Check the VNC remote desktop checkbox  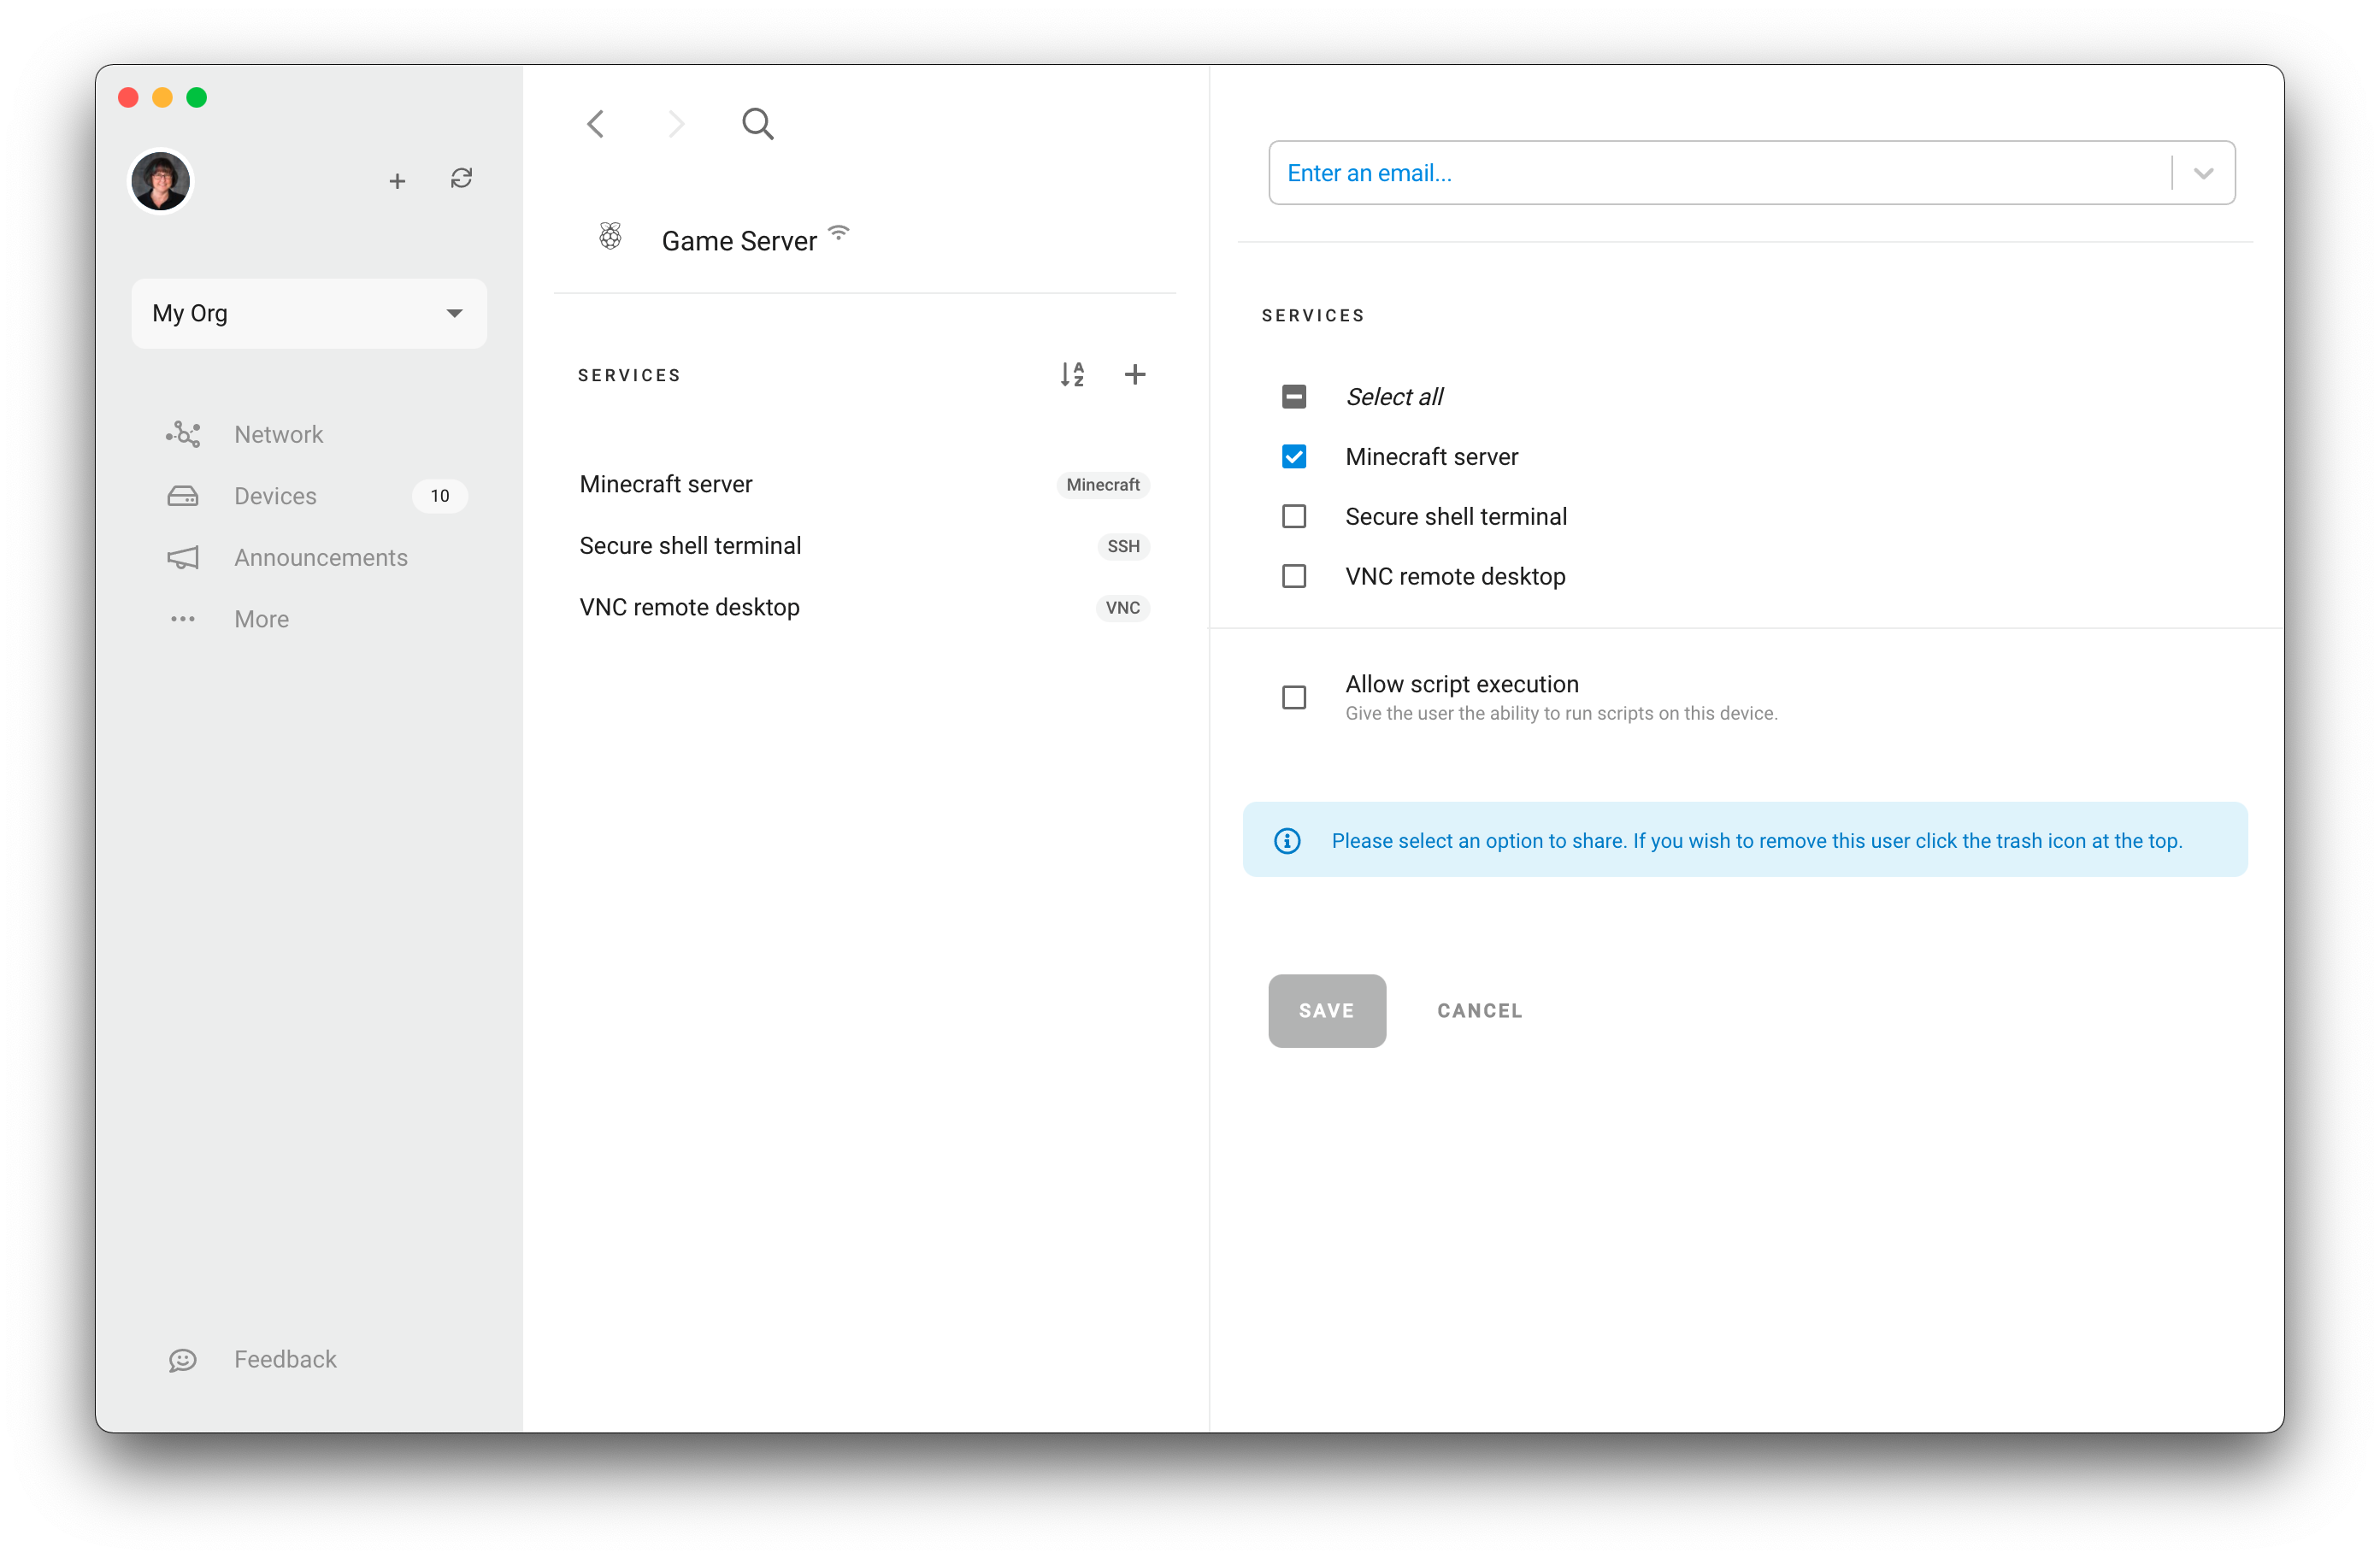pyautogui.click(x=1293, y=576)
